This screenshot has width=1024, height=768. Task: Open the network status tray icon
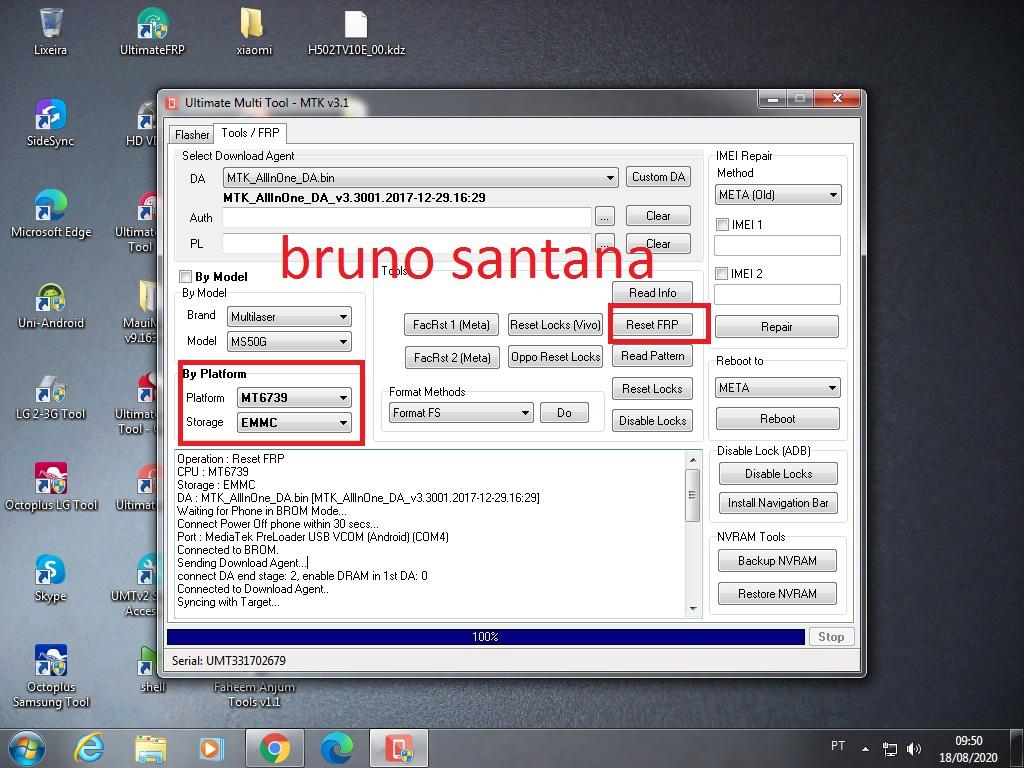[889, 749]
